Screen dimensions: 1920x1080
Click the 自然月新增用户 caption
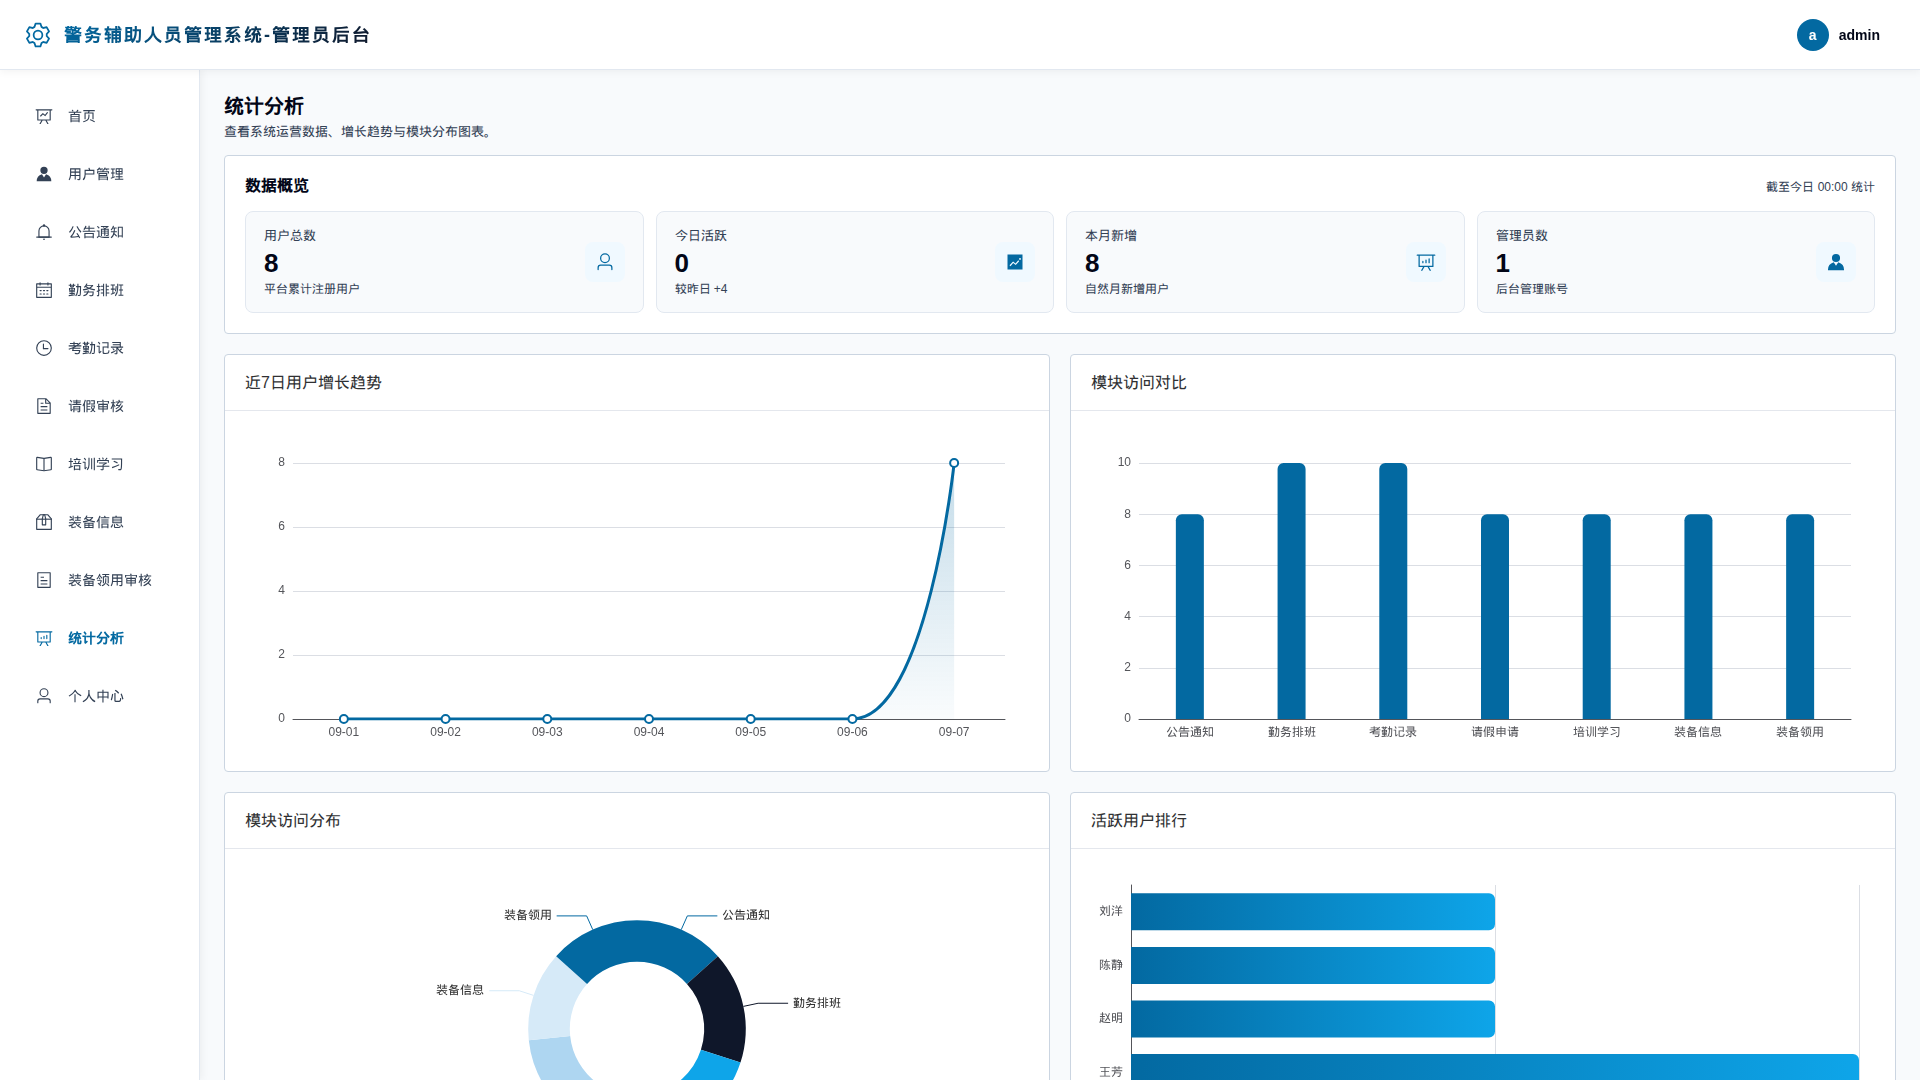[x=1127, y=289]
